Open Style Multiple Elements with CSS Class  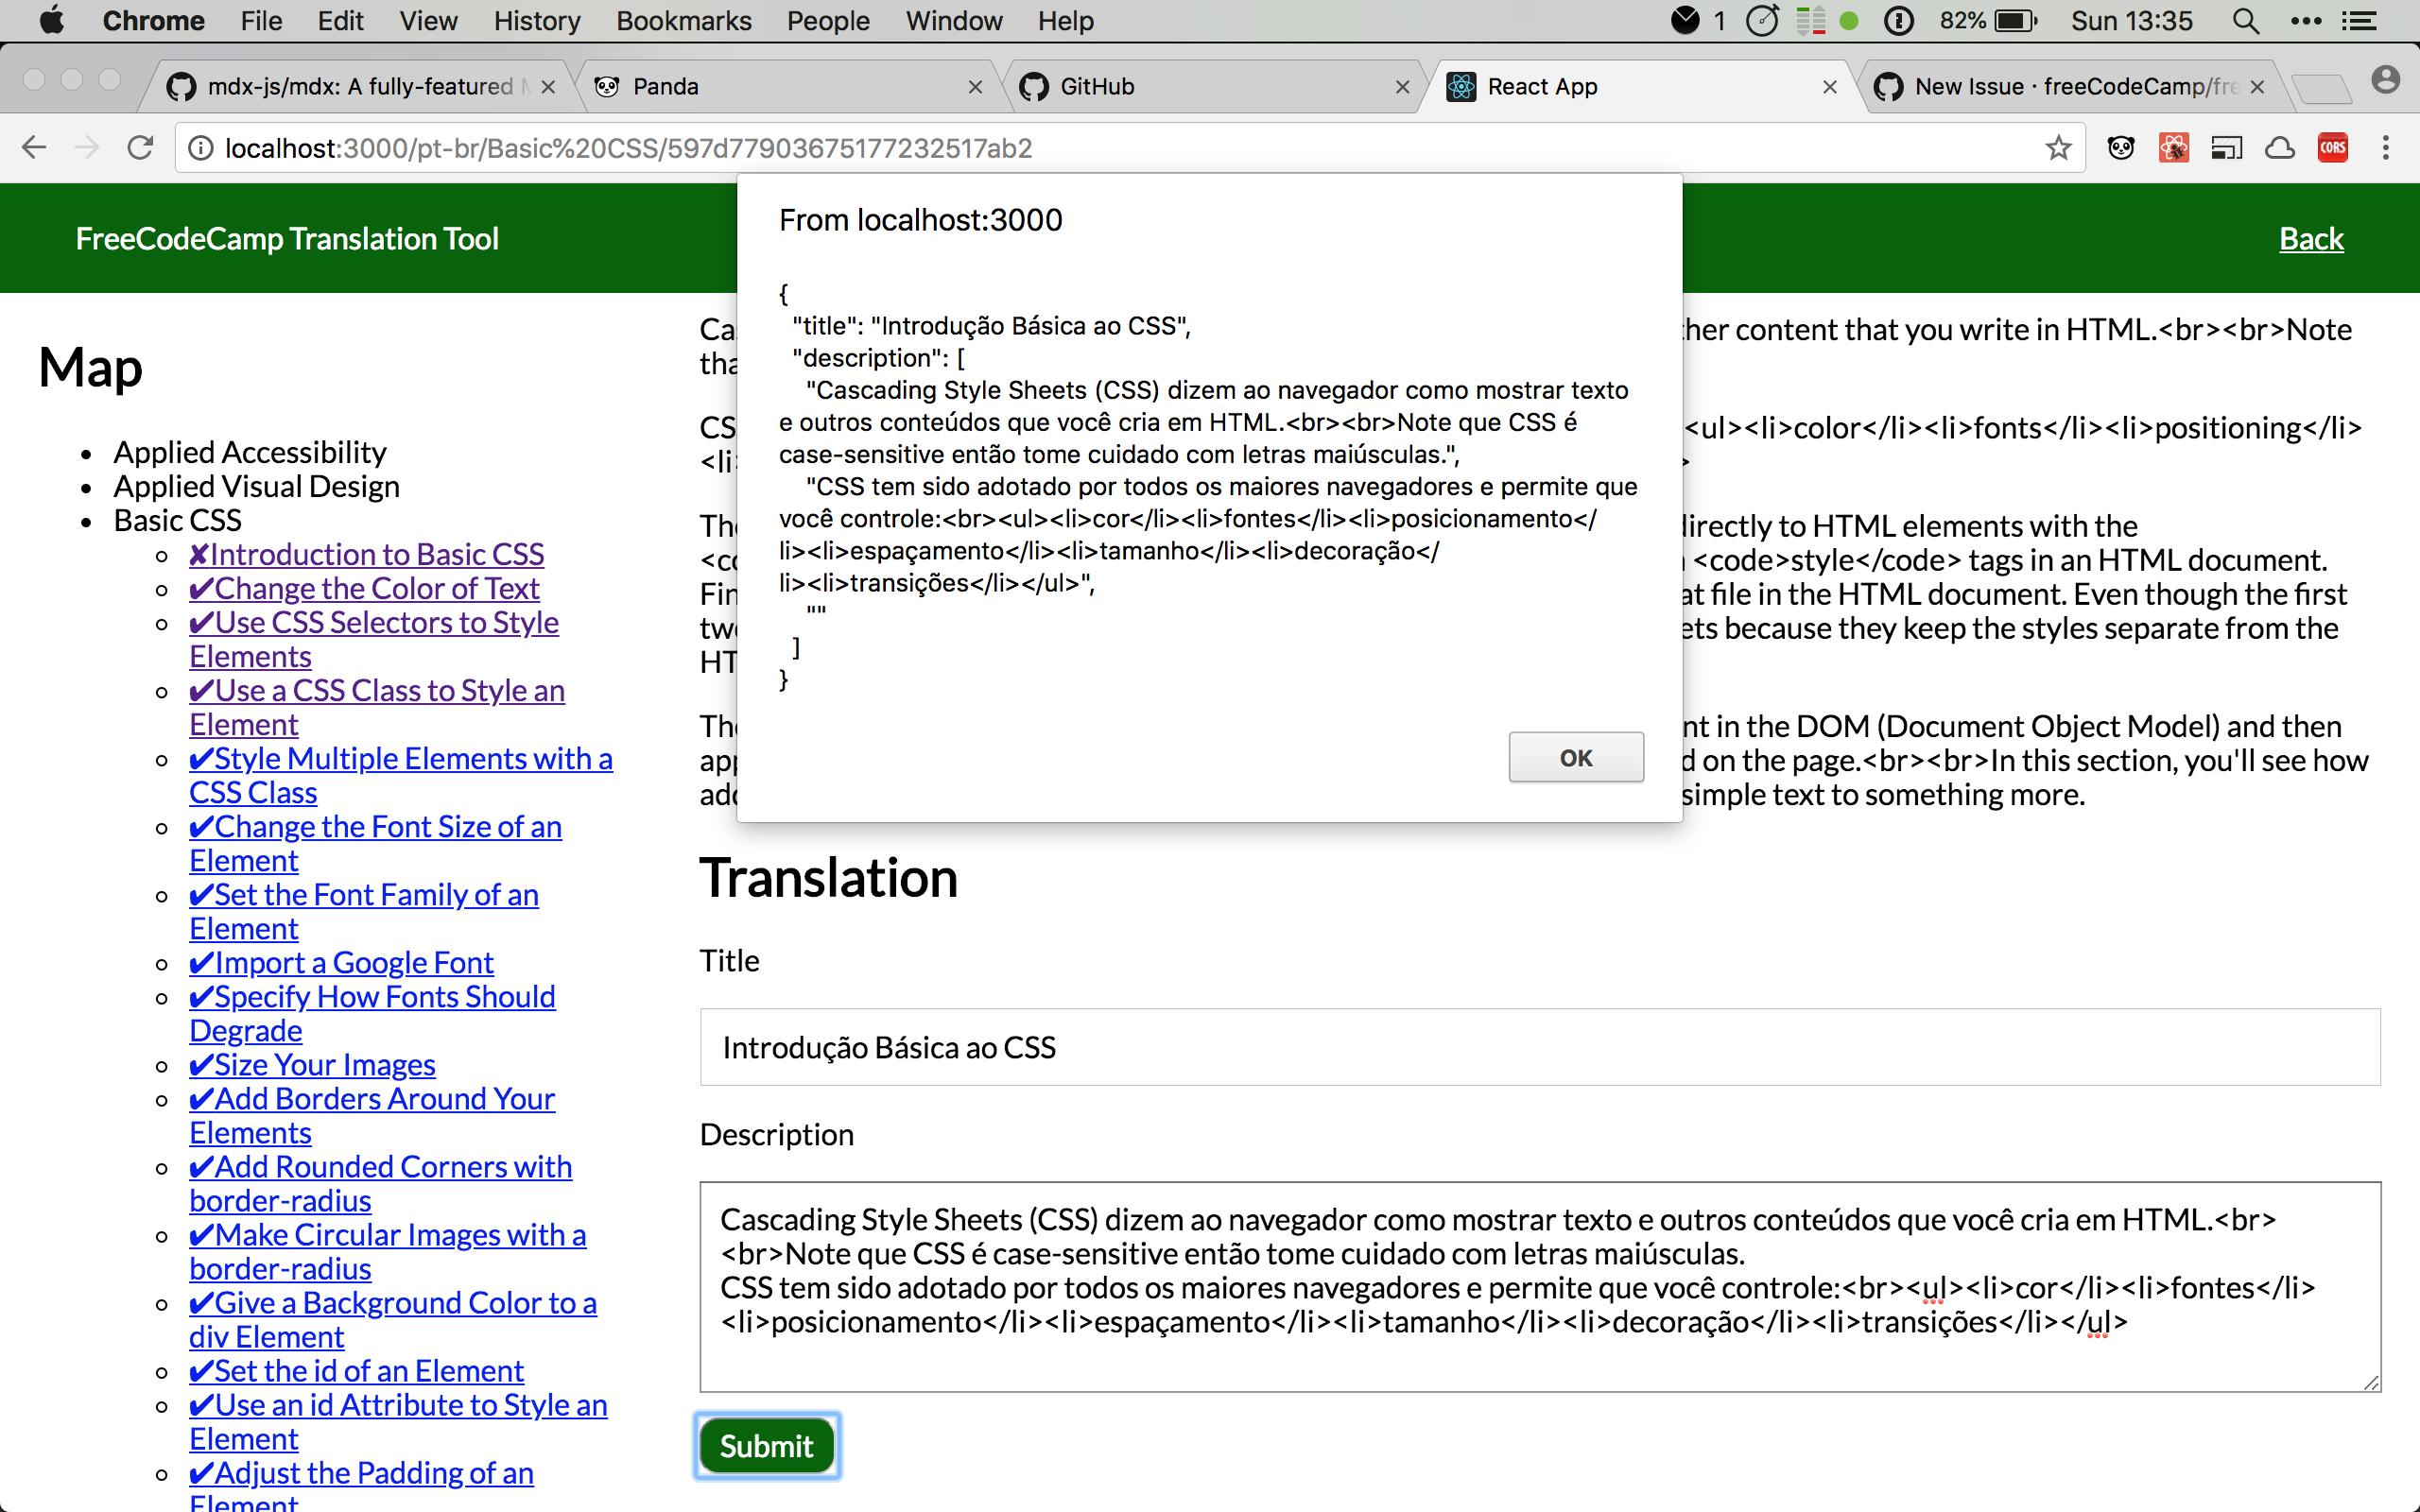[x=401, y=775]
